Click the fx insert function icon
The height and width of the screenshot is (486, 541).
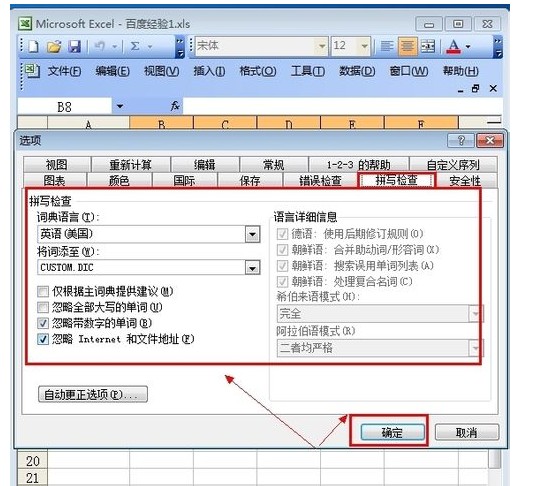click(175, 106)
